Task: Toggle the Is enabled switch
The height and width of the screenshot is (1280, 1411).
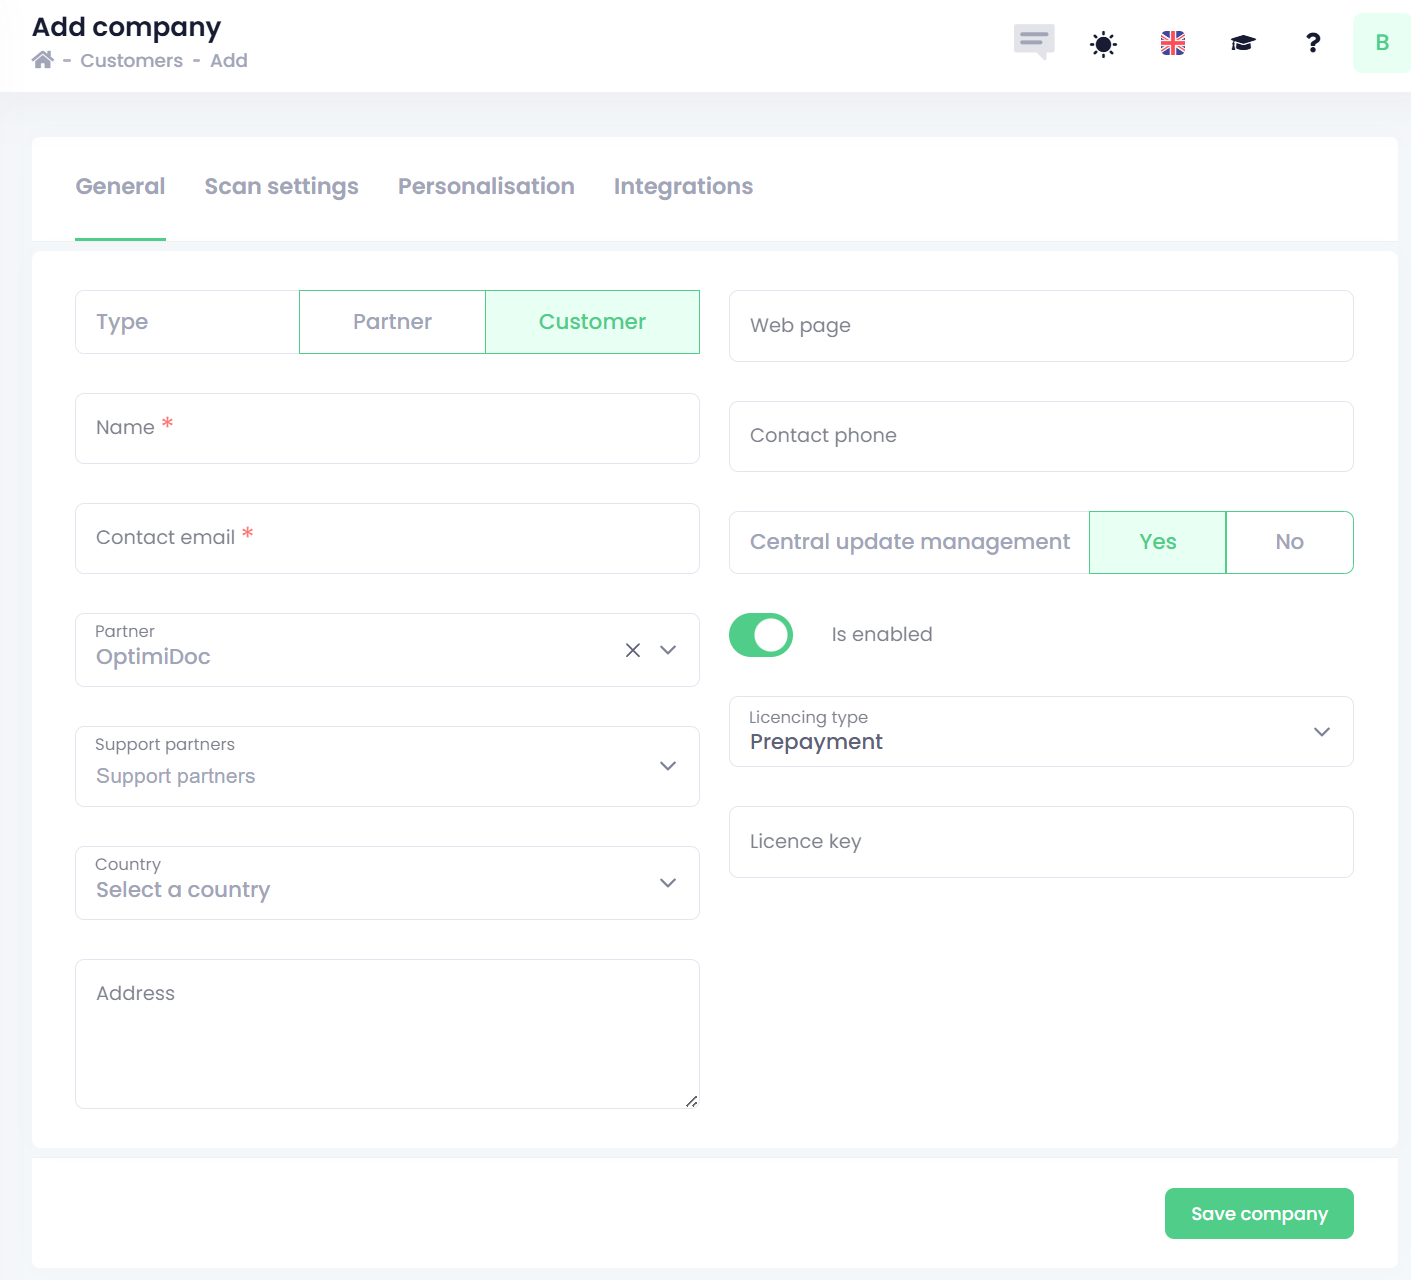Action: point(761,635)
